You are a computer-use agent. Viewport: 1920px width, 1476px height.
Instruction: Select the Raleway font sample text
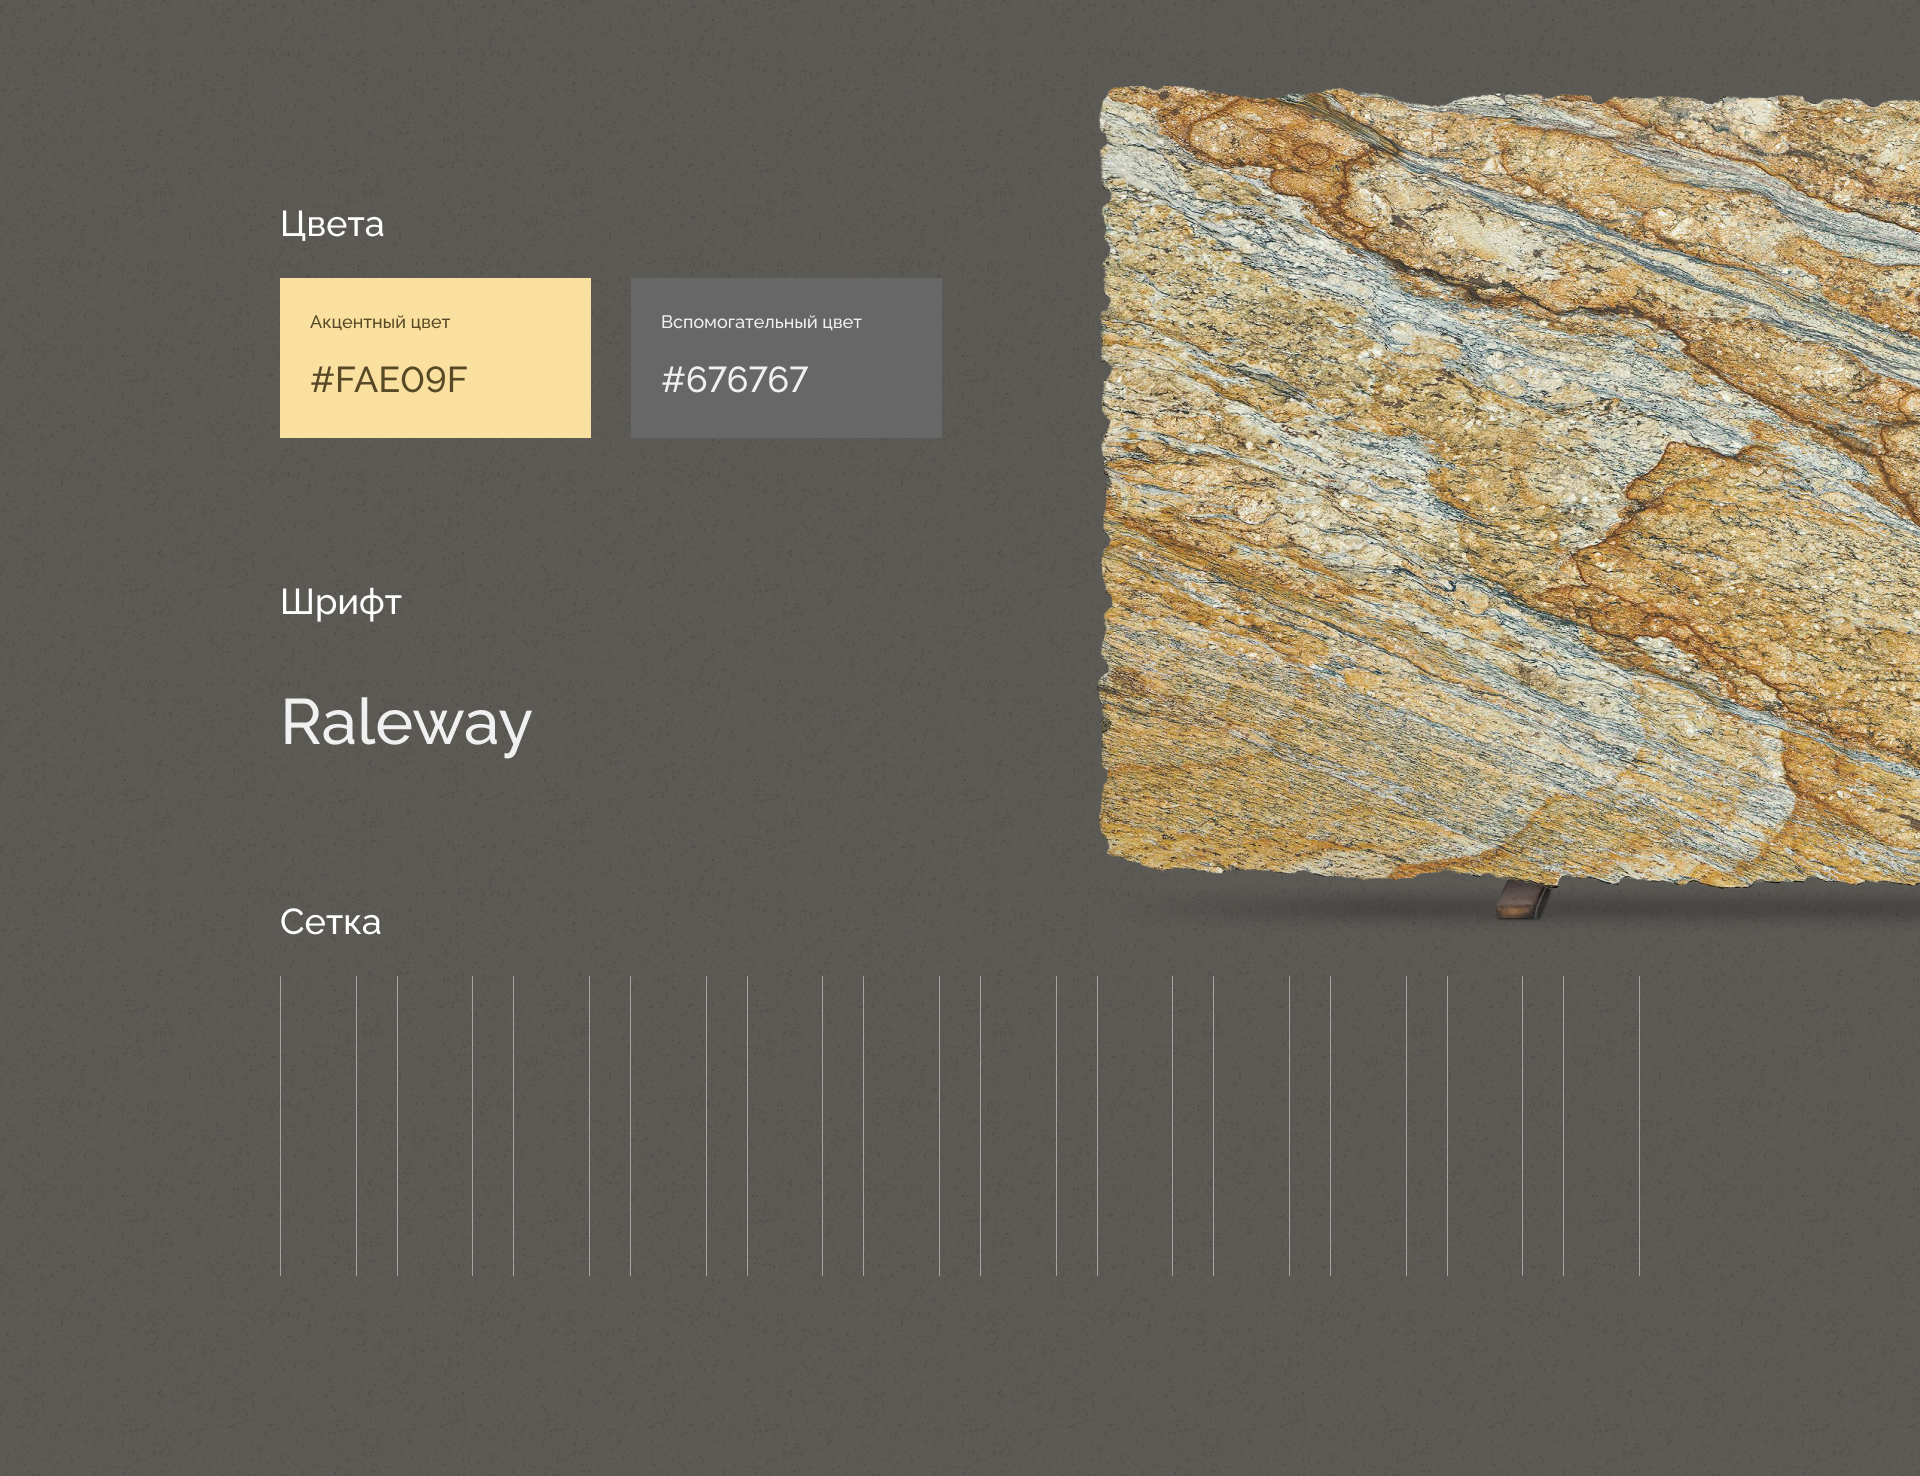[407, 723]
